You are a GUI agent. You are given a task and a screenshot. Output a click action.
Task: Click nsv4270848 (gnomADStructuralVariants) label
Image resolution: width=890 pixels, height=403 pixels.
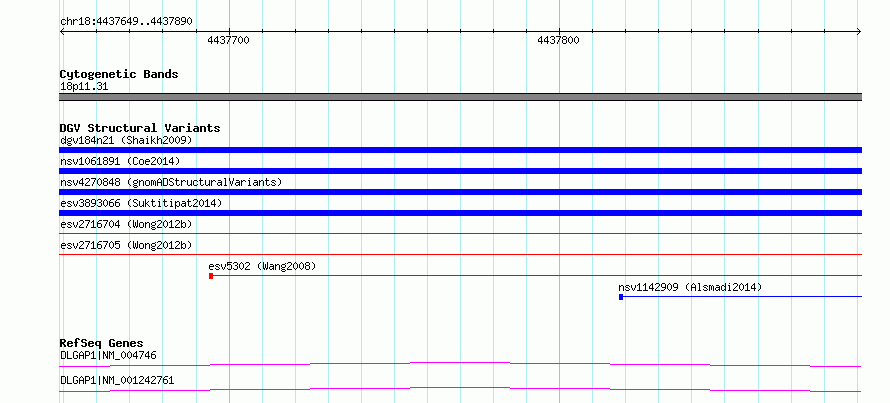[x=171, y=182]
